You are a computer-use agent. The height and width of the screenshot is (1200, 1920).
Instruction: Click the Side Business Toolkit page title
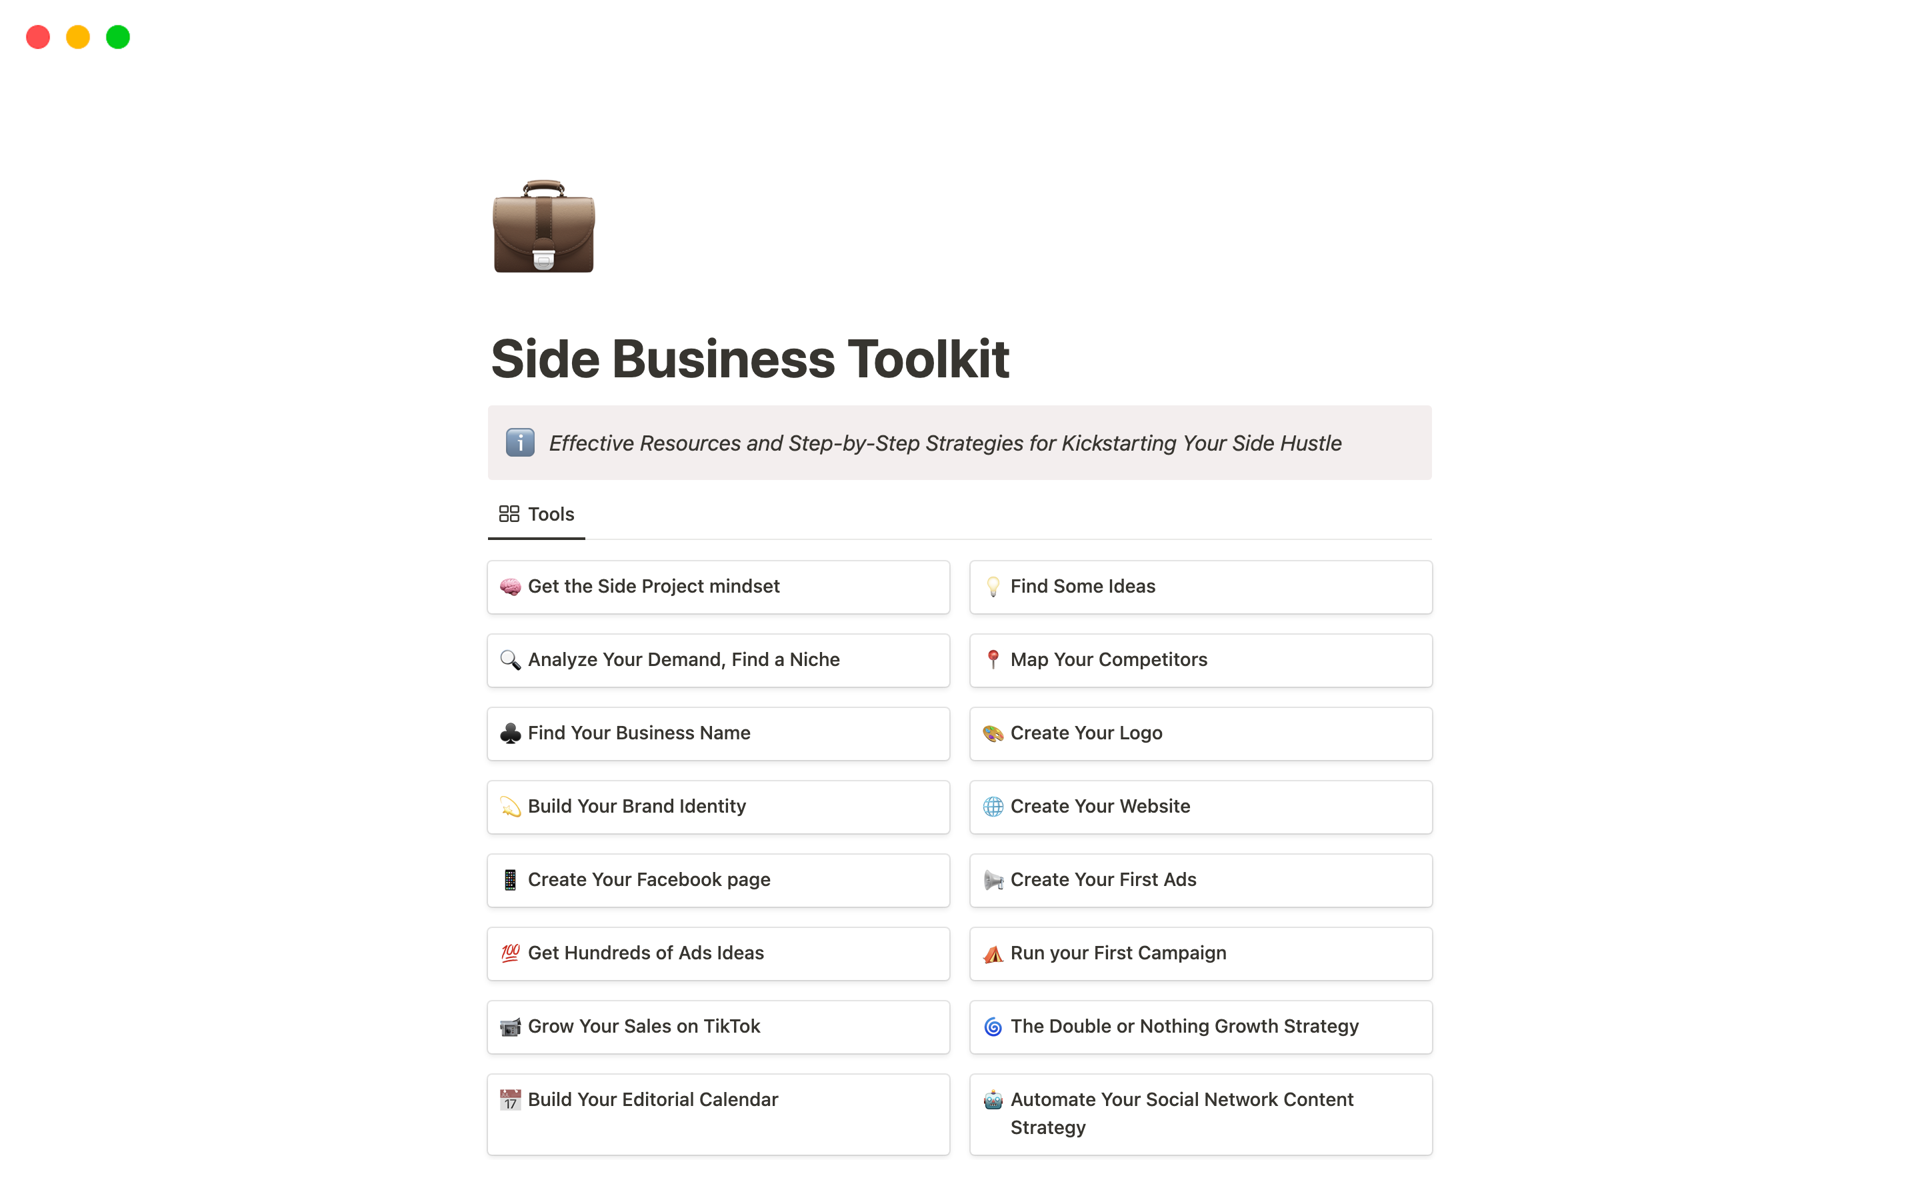click(750, 359)
